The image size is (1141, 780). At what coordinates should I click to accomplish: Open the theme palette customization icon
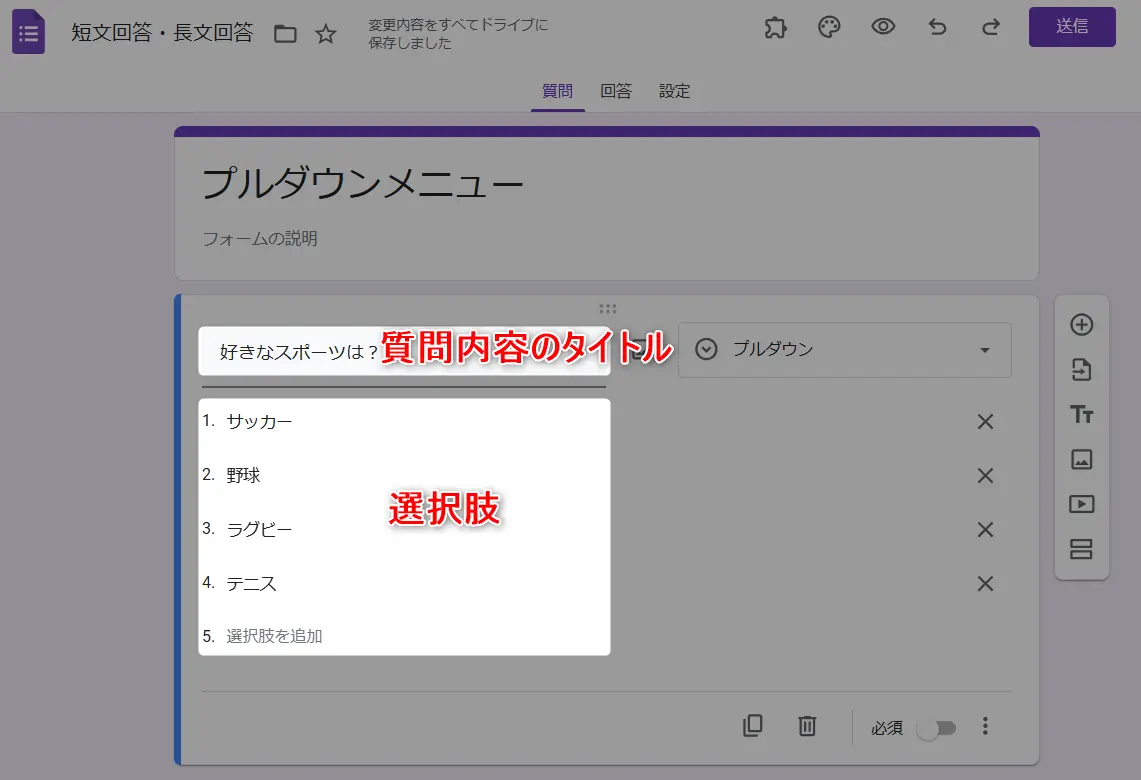(829, 28)
